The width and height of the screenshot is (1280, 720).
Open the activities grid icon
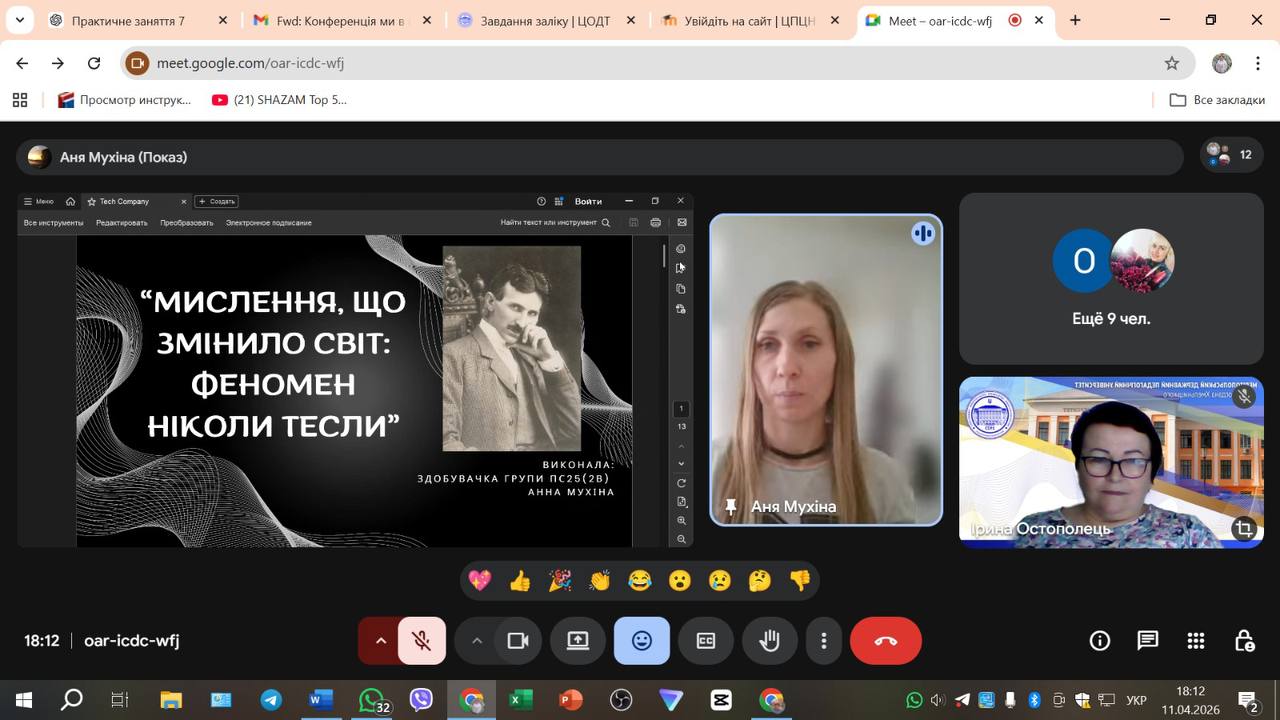tap(1195, 641)
